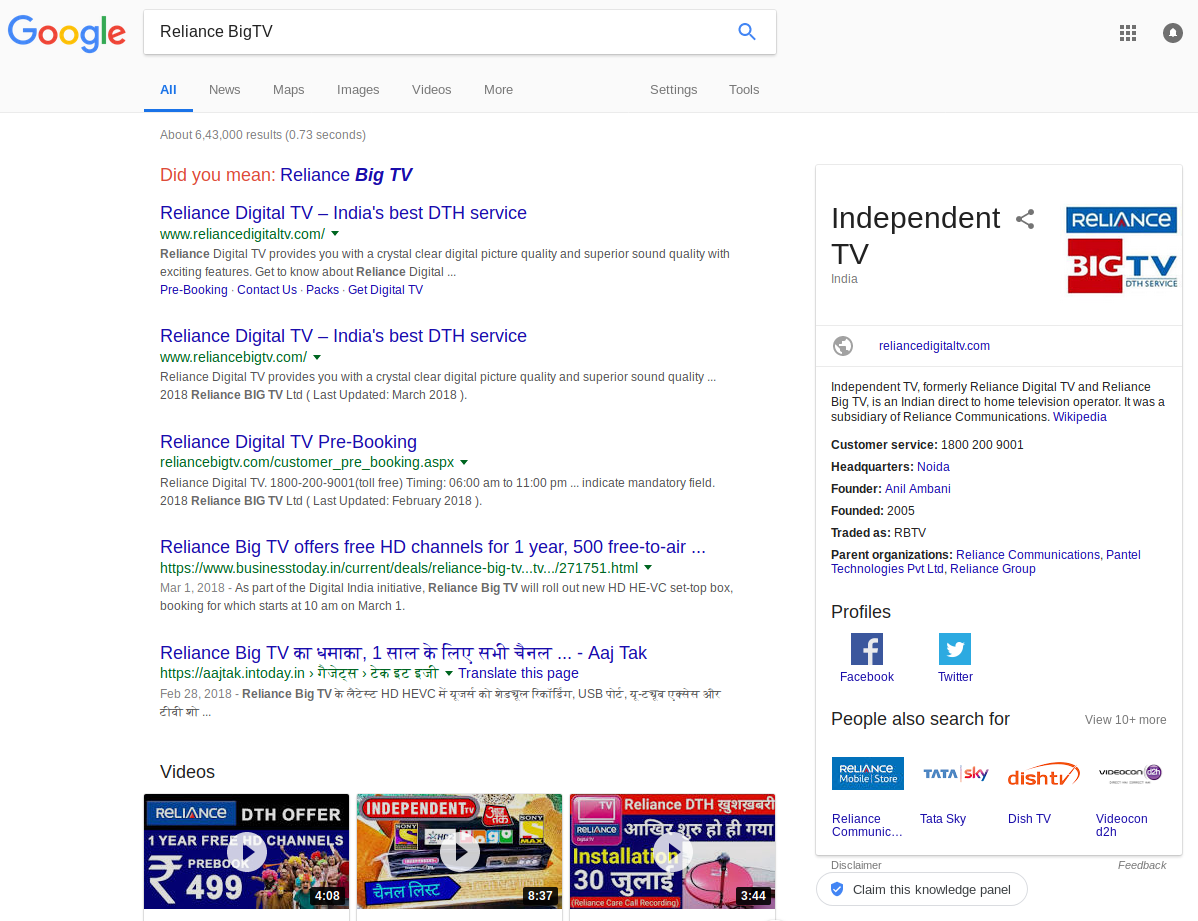The height and width of the screenshot is (921, 1198).
Task: Open the Wikipedia link in the description
Action: [x=1080, y=417]
